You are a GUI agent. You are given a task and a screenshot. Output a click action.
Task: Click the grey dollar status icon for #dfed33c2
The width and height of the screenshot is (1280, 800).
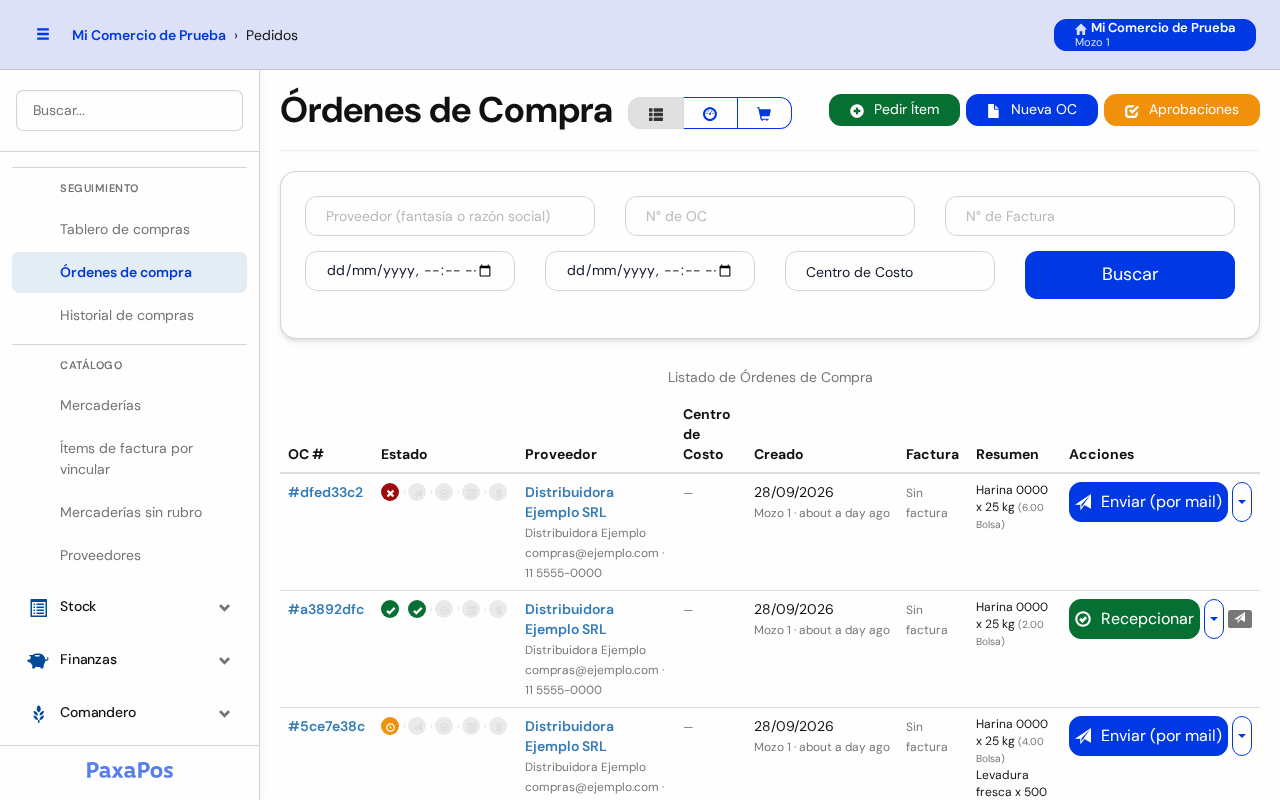(498, 492)
